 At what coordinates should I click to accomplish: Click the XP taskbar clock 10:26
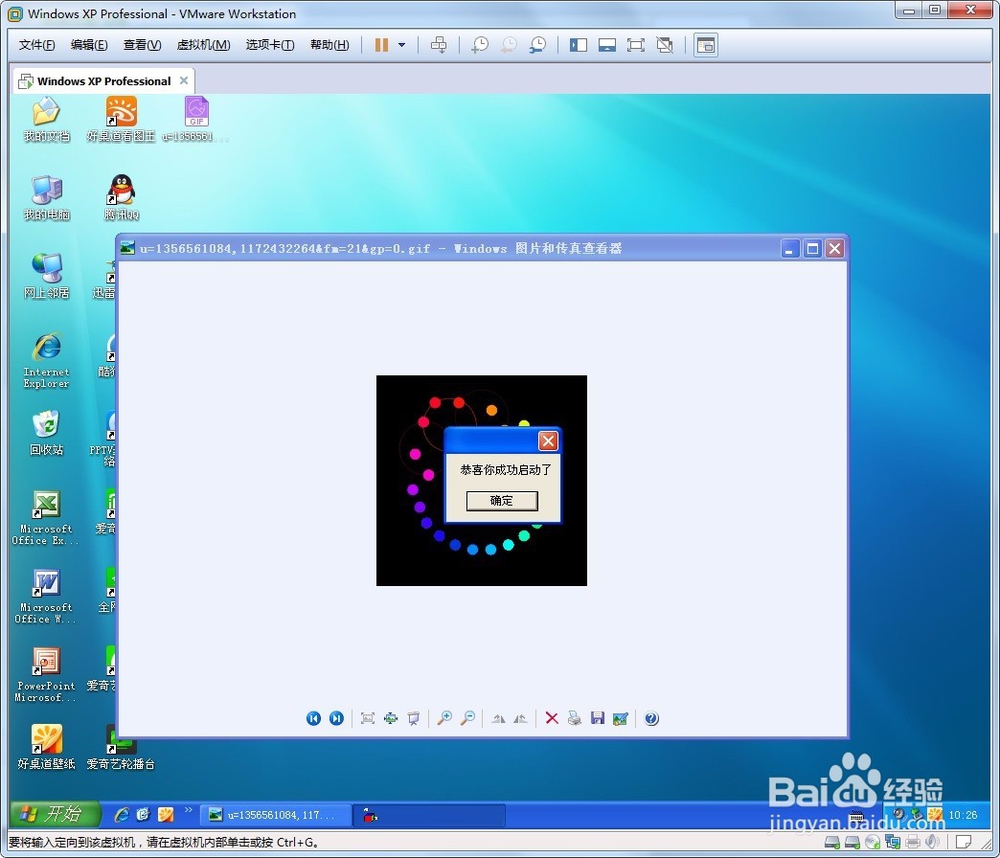click(962, 815)
